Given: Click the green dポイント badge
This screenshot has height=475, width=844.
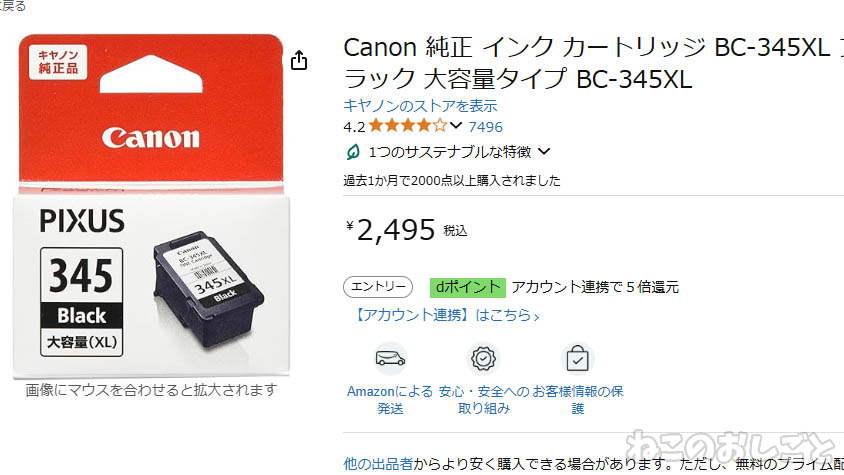Looking at the screenshot, I should [468, 288].
